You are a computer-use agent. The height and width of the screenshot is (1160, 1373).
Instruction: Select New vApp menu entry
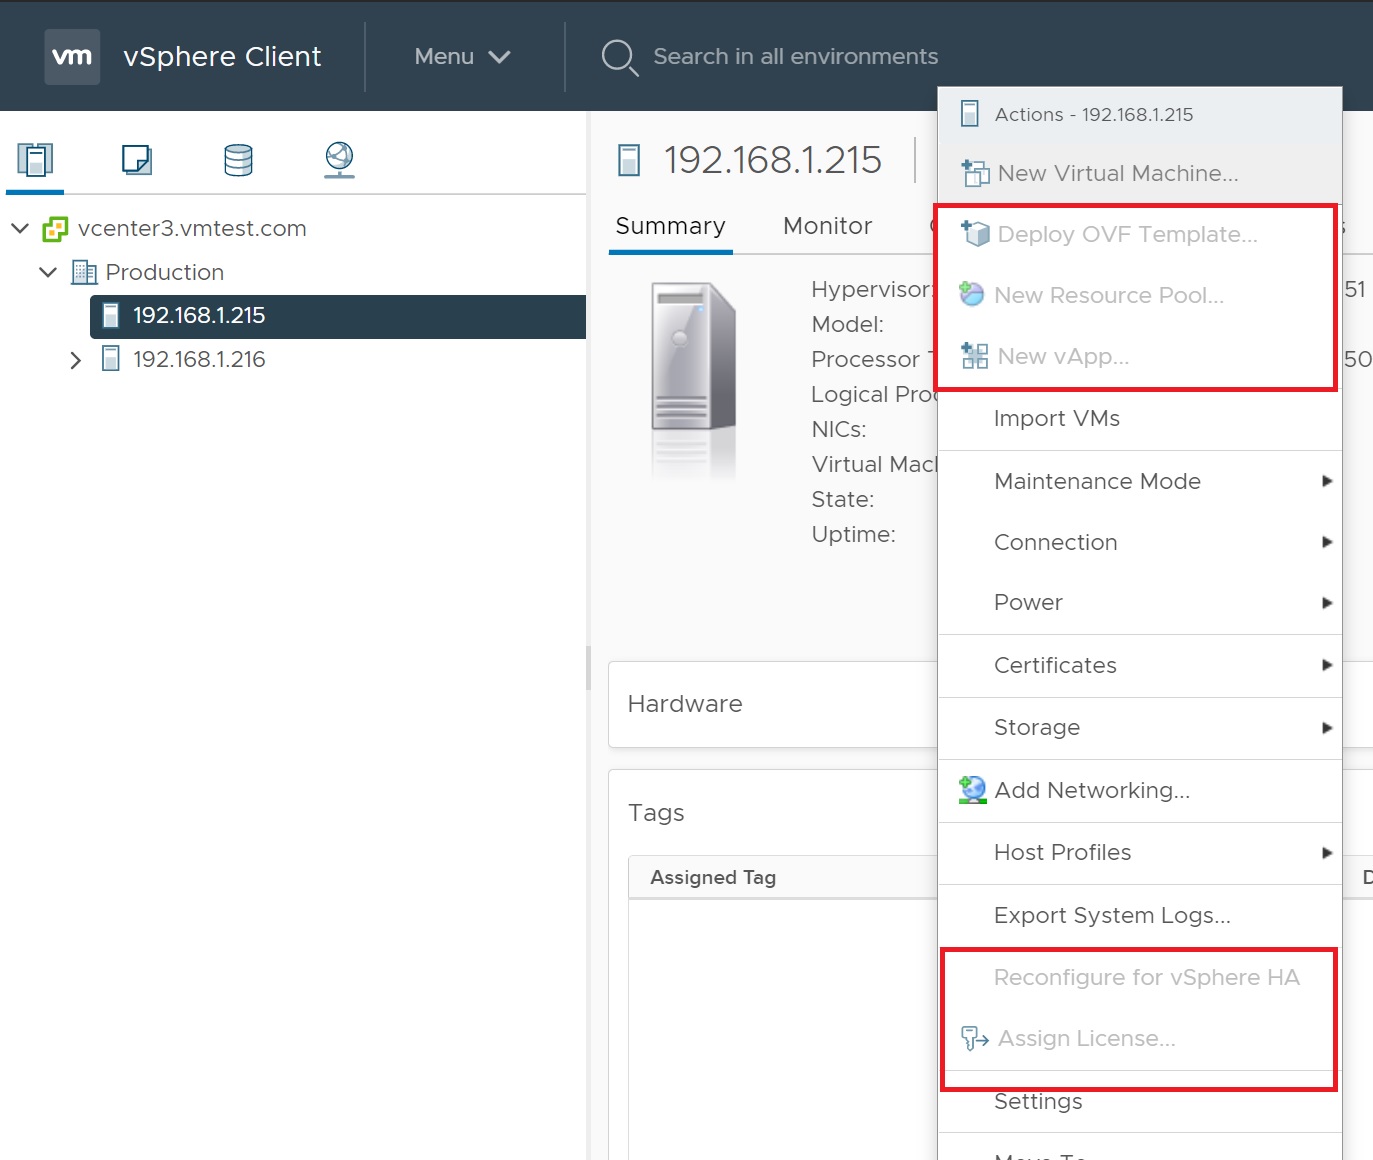pyautogui.click(x=1140, y=356)
